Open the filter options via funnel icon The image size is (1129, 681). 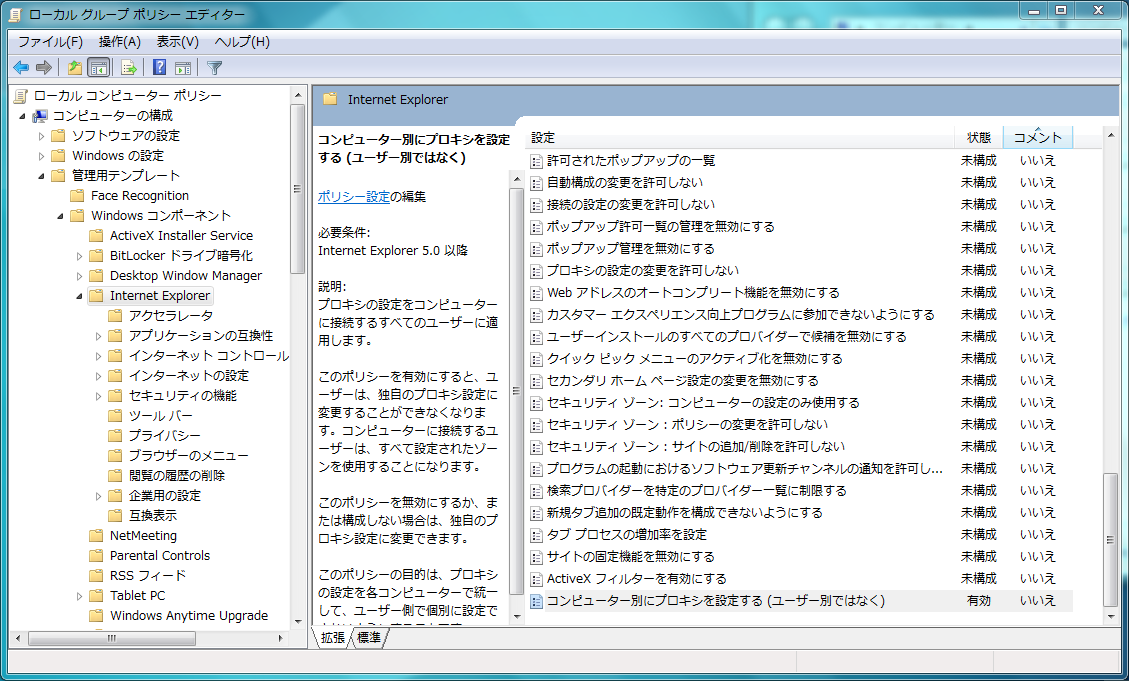point(213,67)
